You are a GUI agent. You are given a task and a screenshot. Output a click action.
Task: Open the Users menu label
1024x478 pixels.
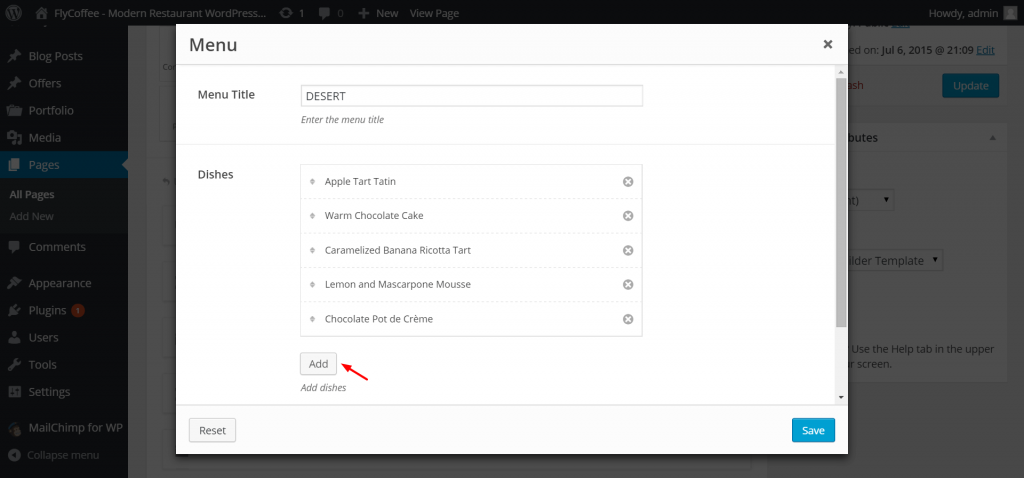click(43, 338)
